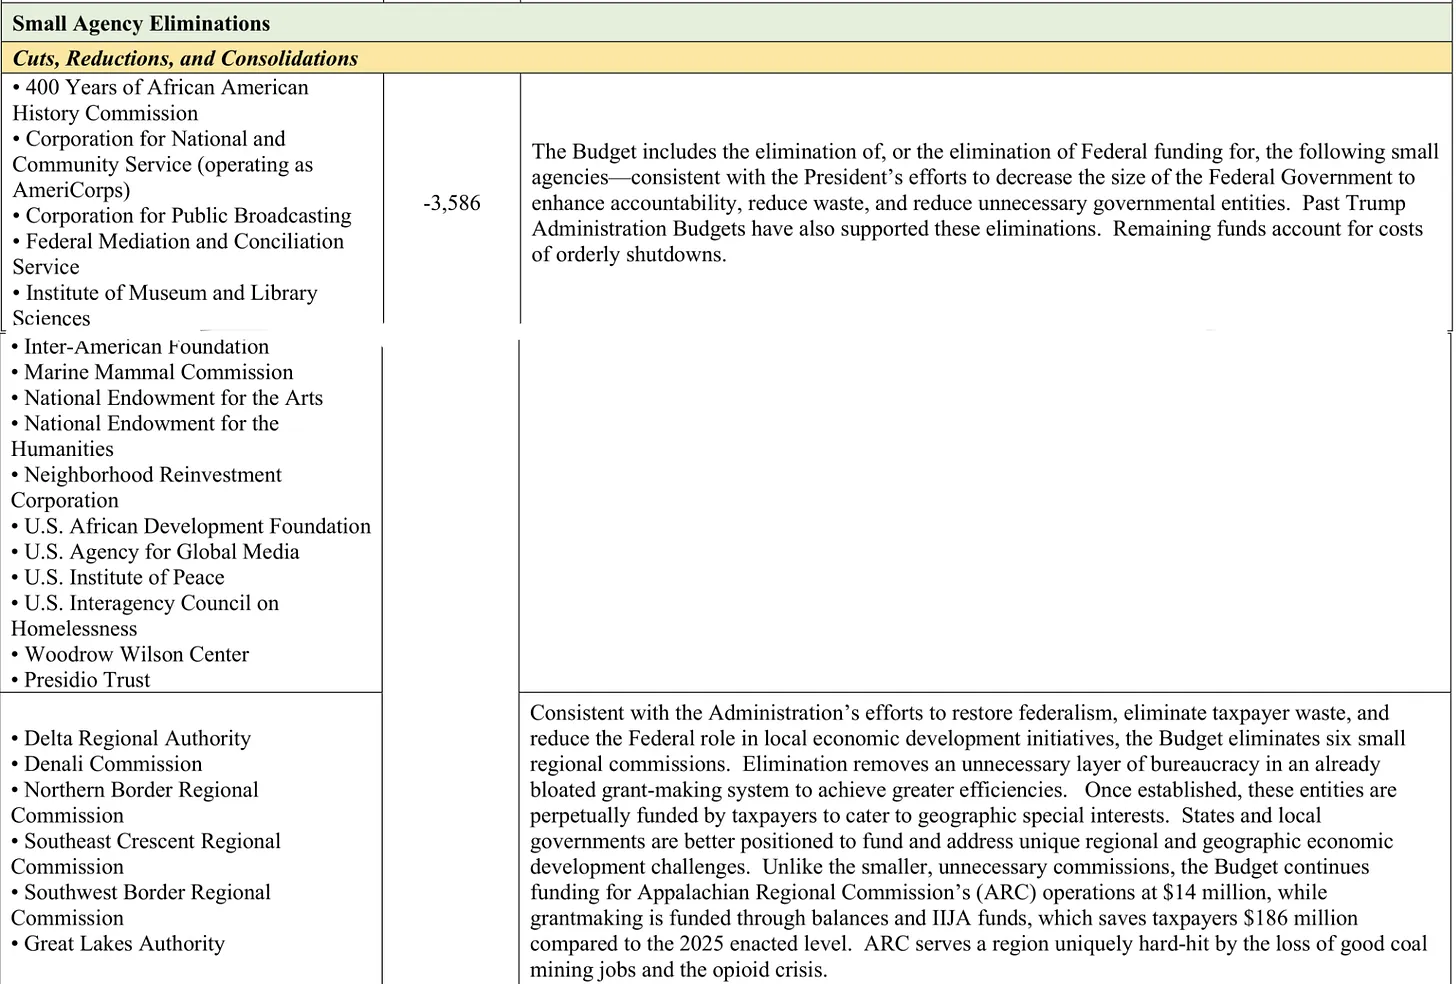The width and height of the screenshot is (1456, 984).
Task: Click the -3,586 amount cell
Action: (452, 203)
